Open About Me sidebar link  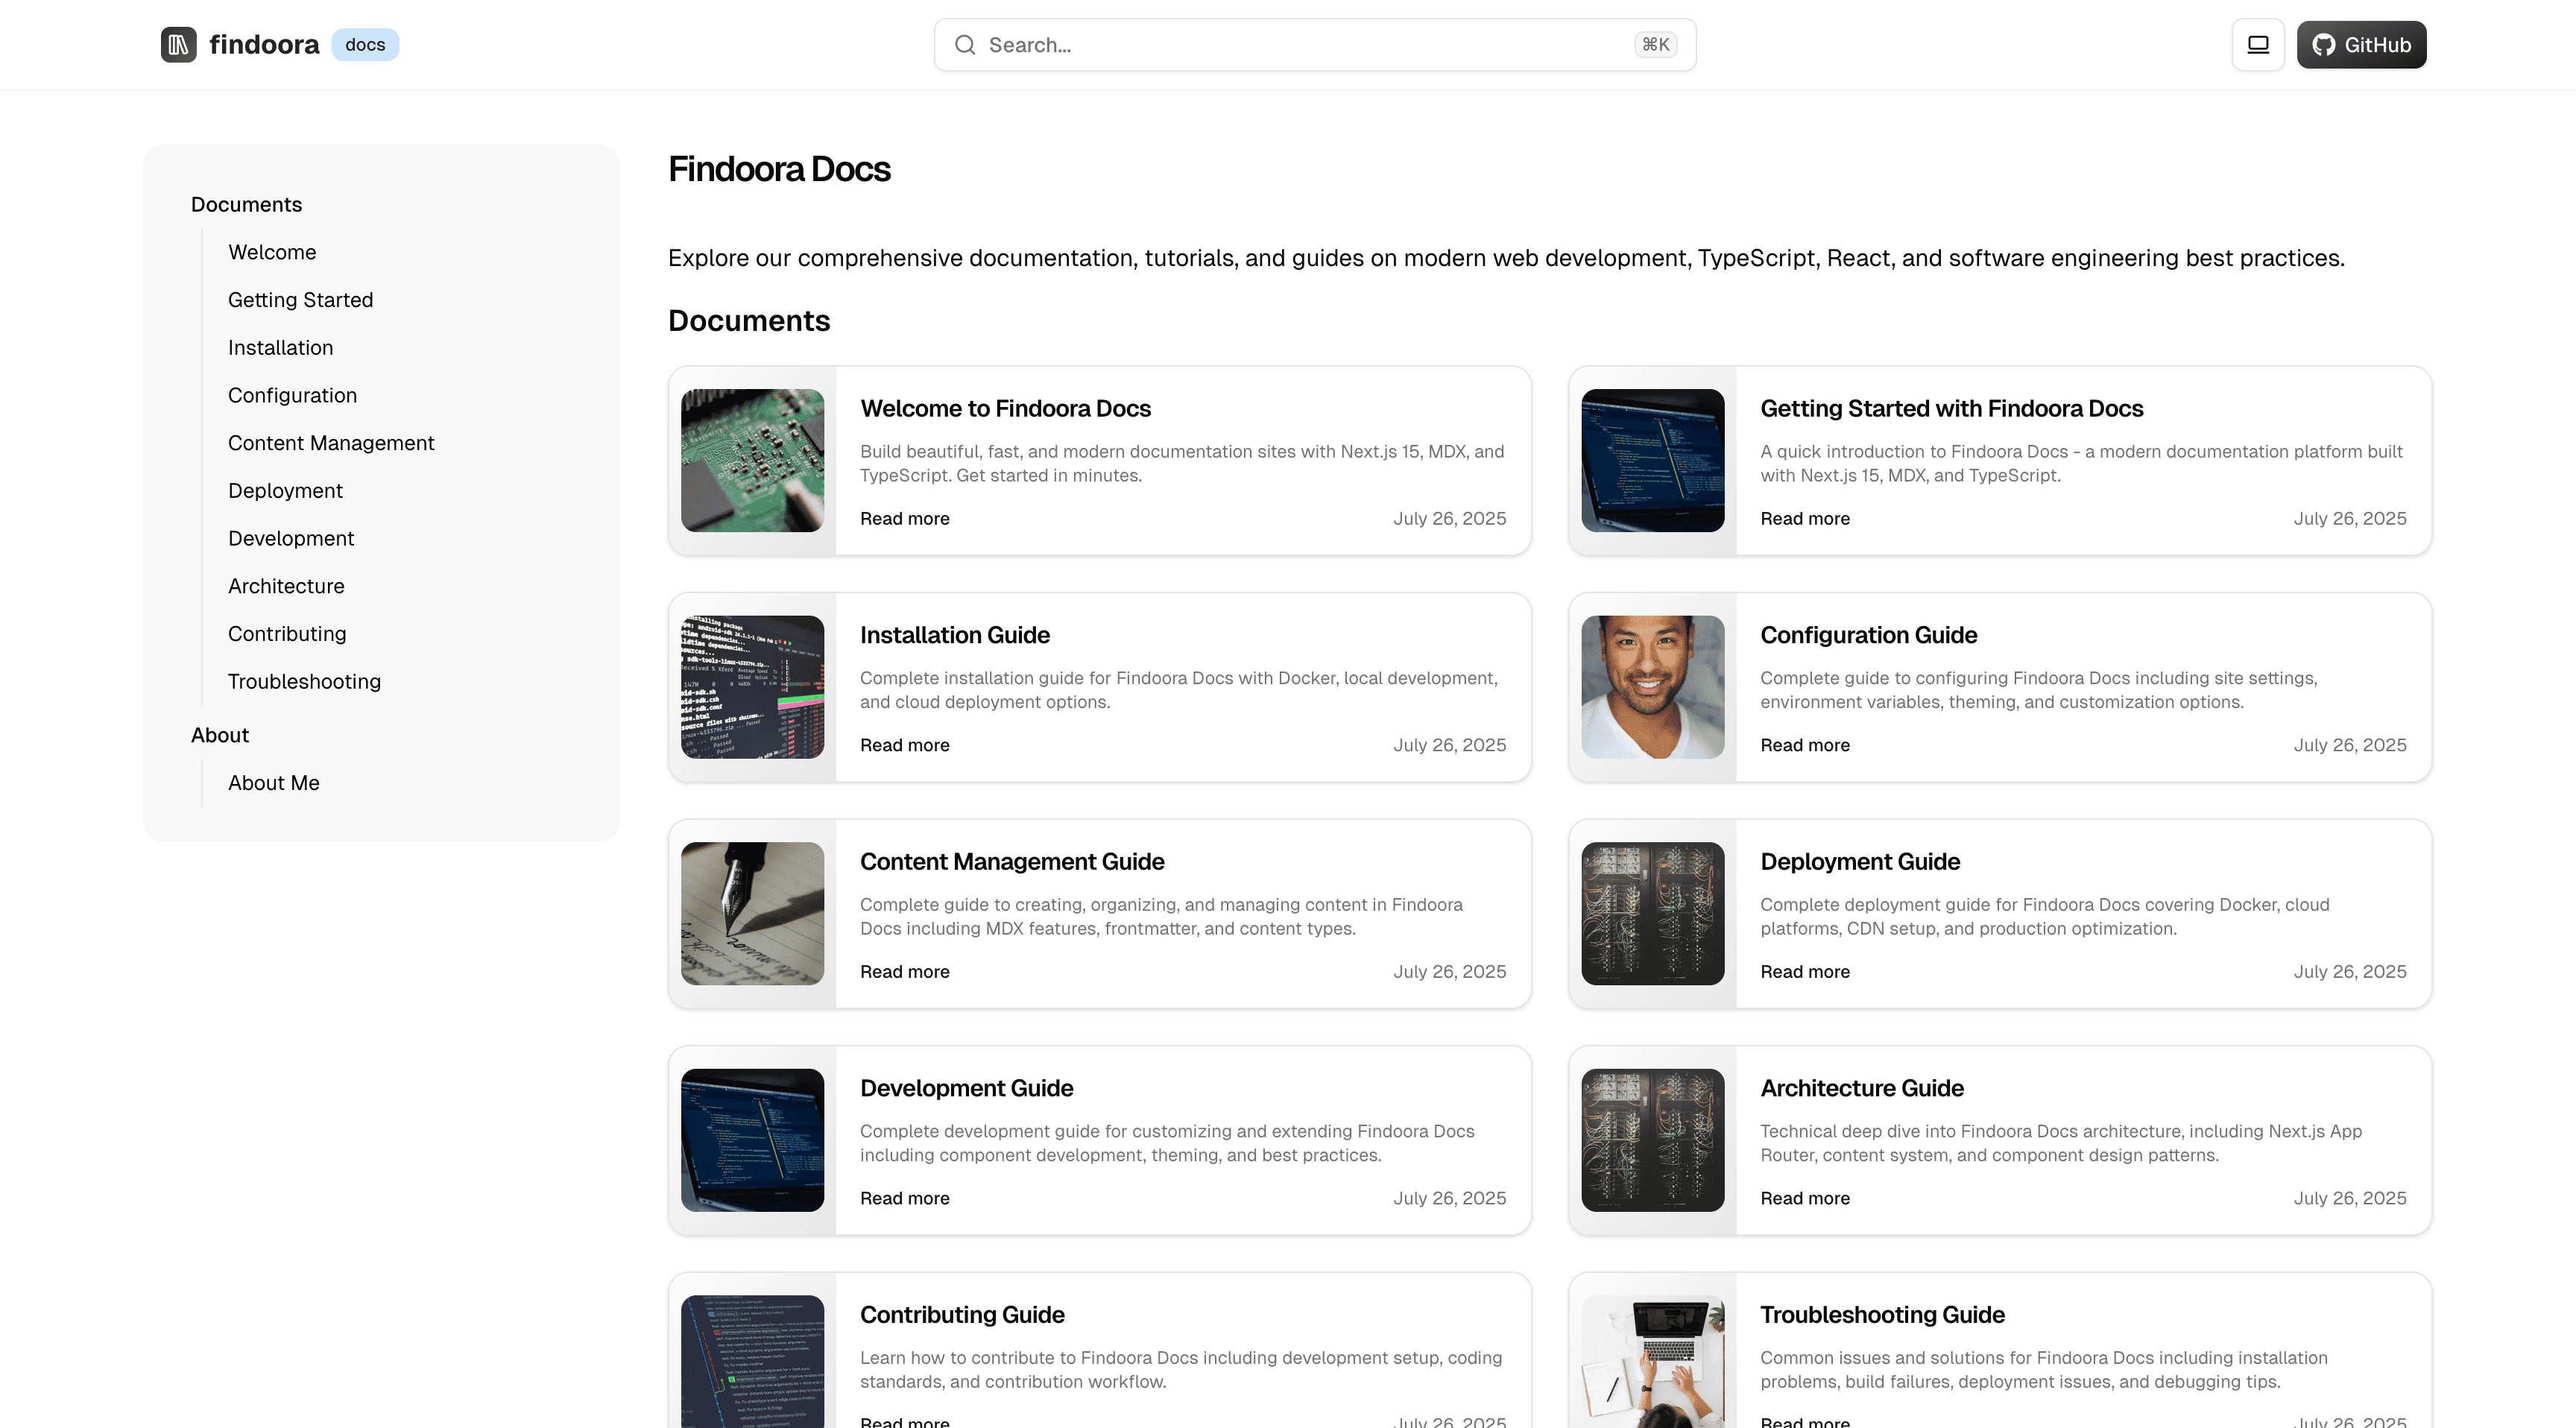click(x=273, y=783)
